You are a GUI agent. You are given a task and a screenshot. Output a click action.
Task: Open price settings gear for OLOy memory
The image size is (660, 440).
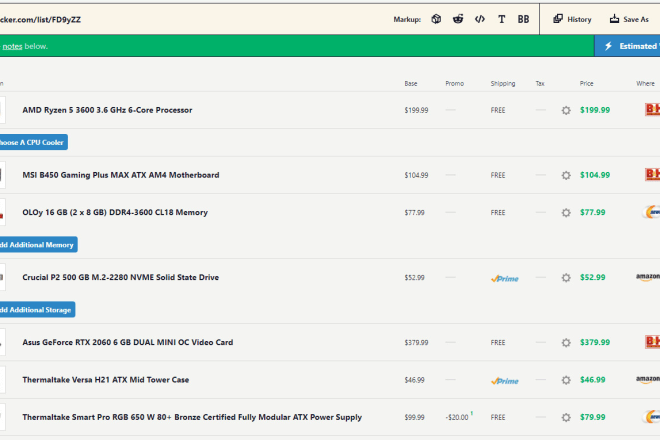pos(566,213)
